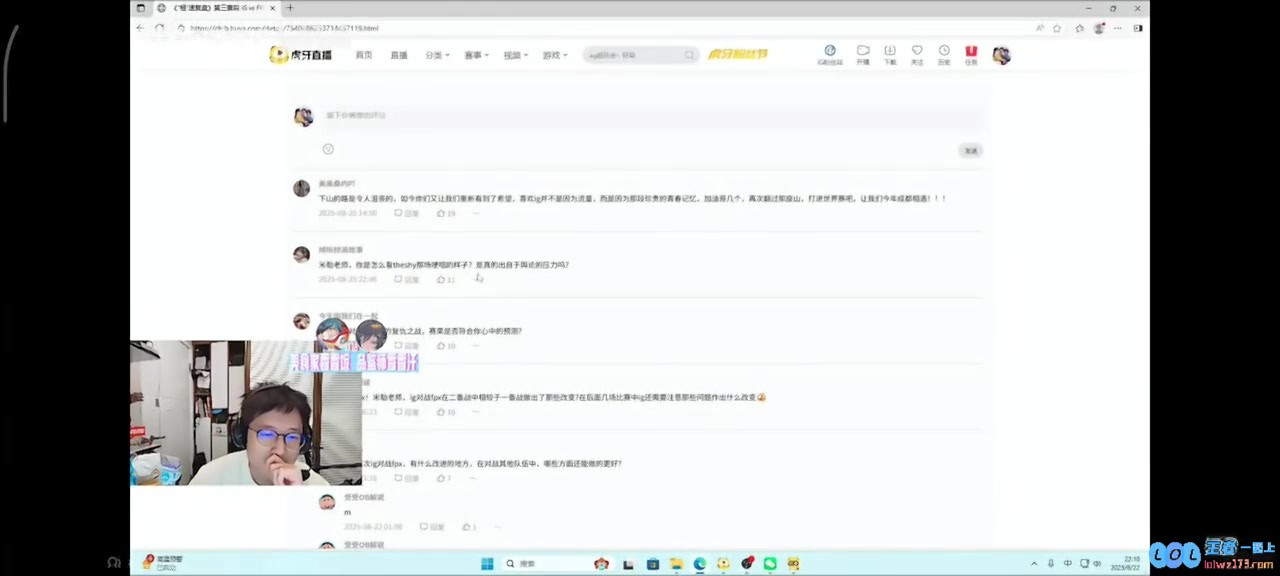Image resolution: width=1280 pixels, height=576 pixels.
Task: Open WeChat from the taskbar
Action: point(770,564)
